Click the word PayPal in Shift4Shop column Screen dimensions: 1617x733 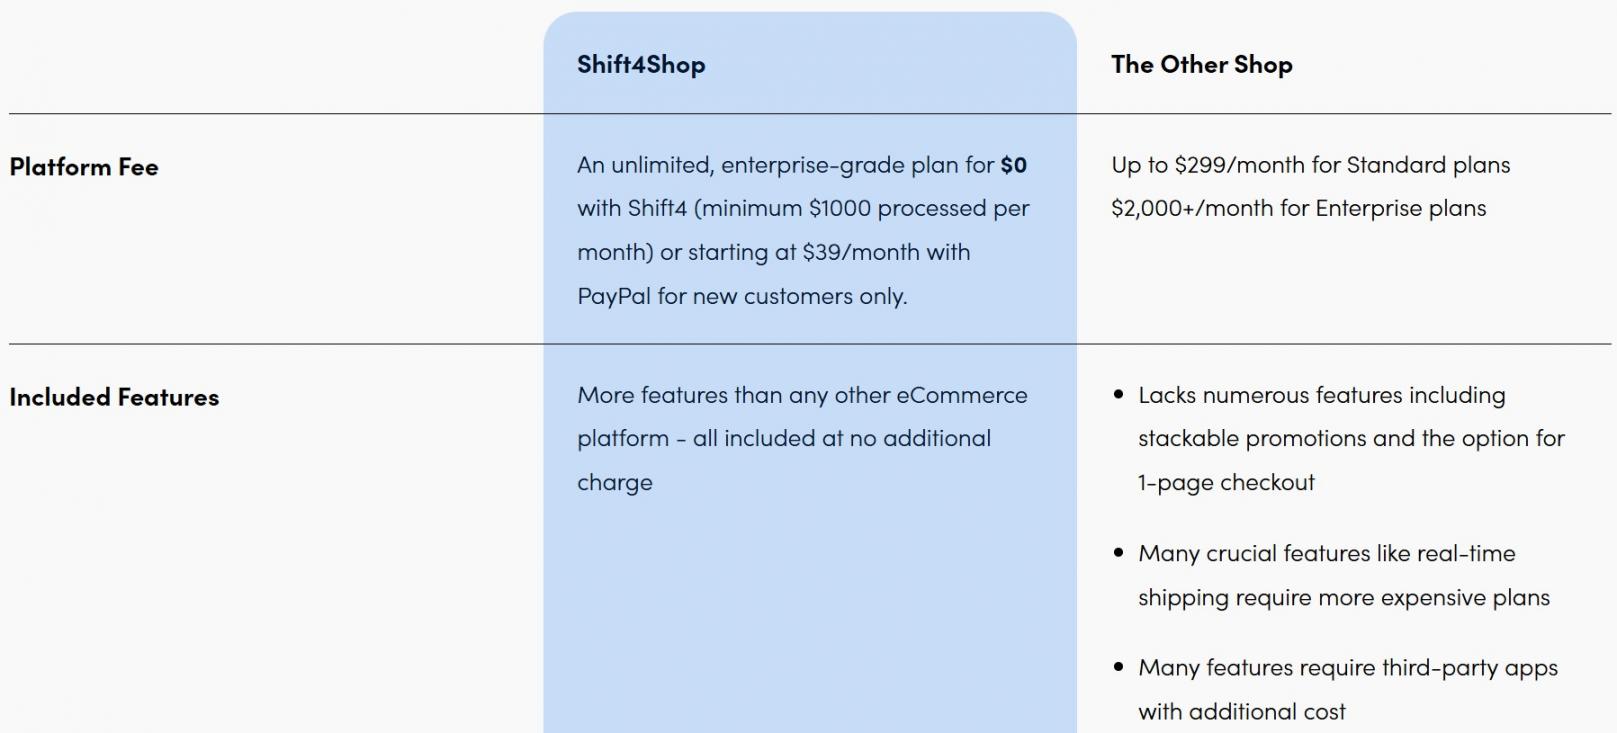[x=613, y=296]
